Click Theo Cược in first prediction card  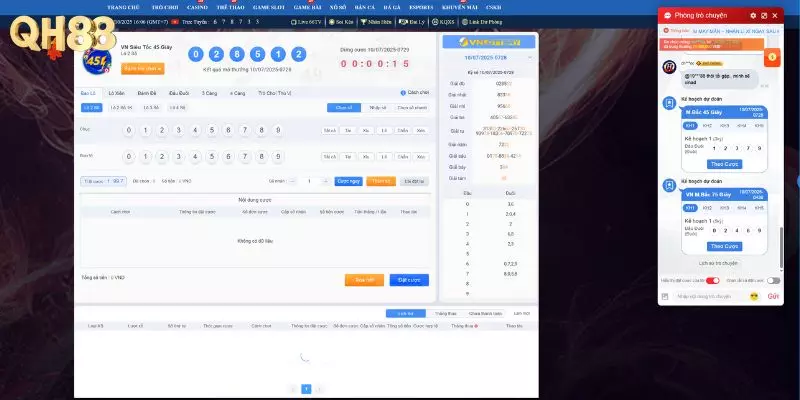pos(724,163)
